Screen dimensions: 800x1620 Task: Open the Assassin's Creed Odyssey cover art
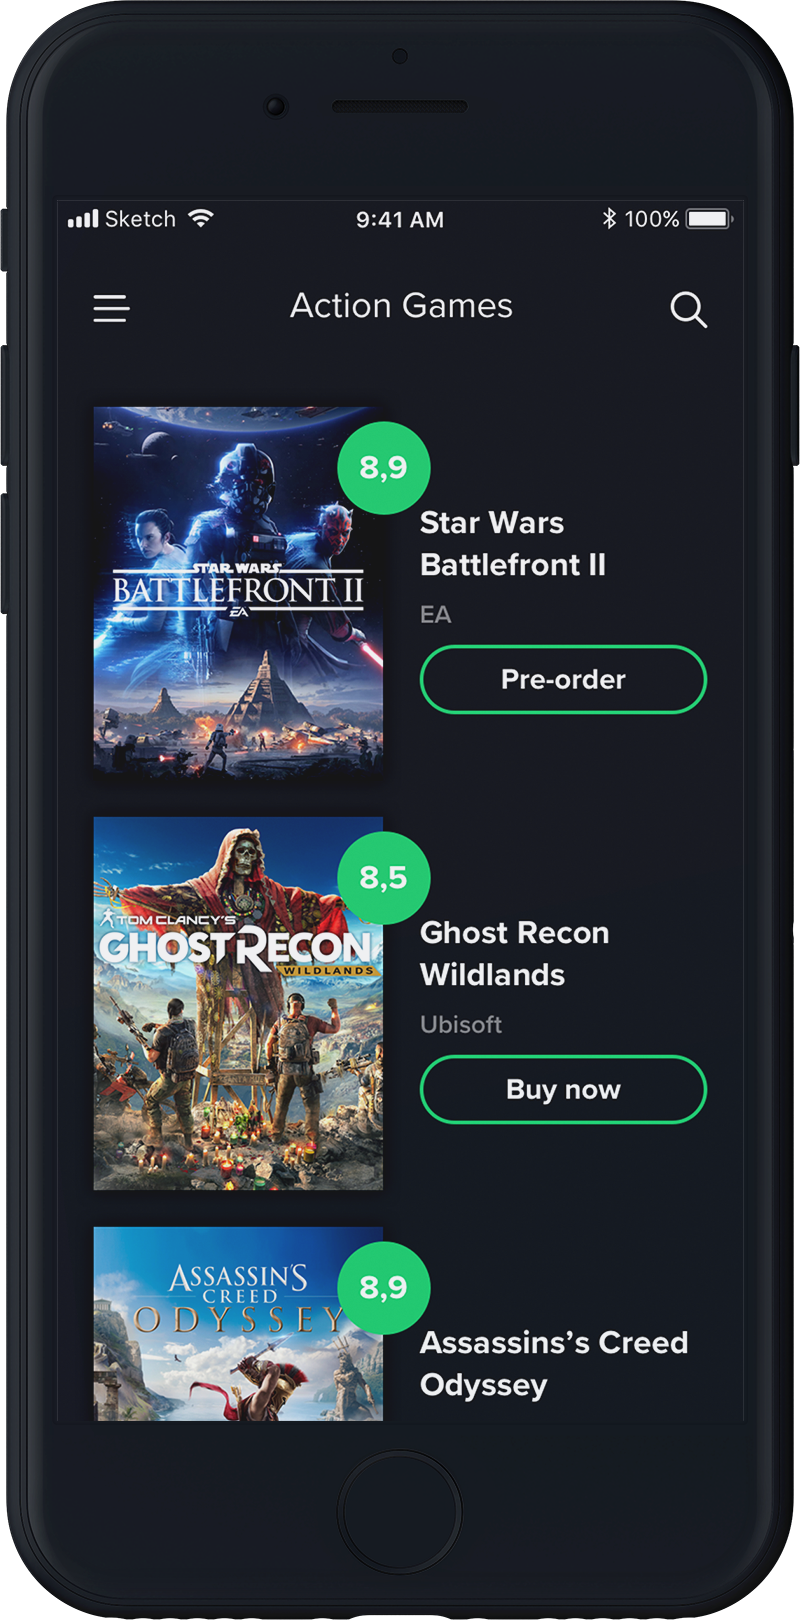[238, 1324]
